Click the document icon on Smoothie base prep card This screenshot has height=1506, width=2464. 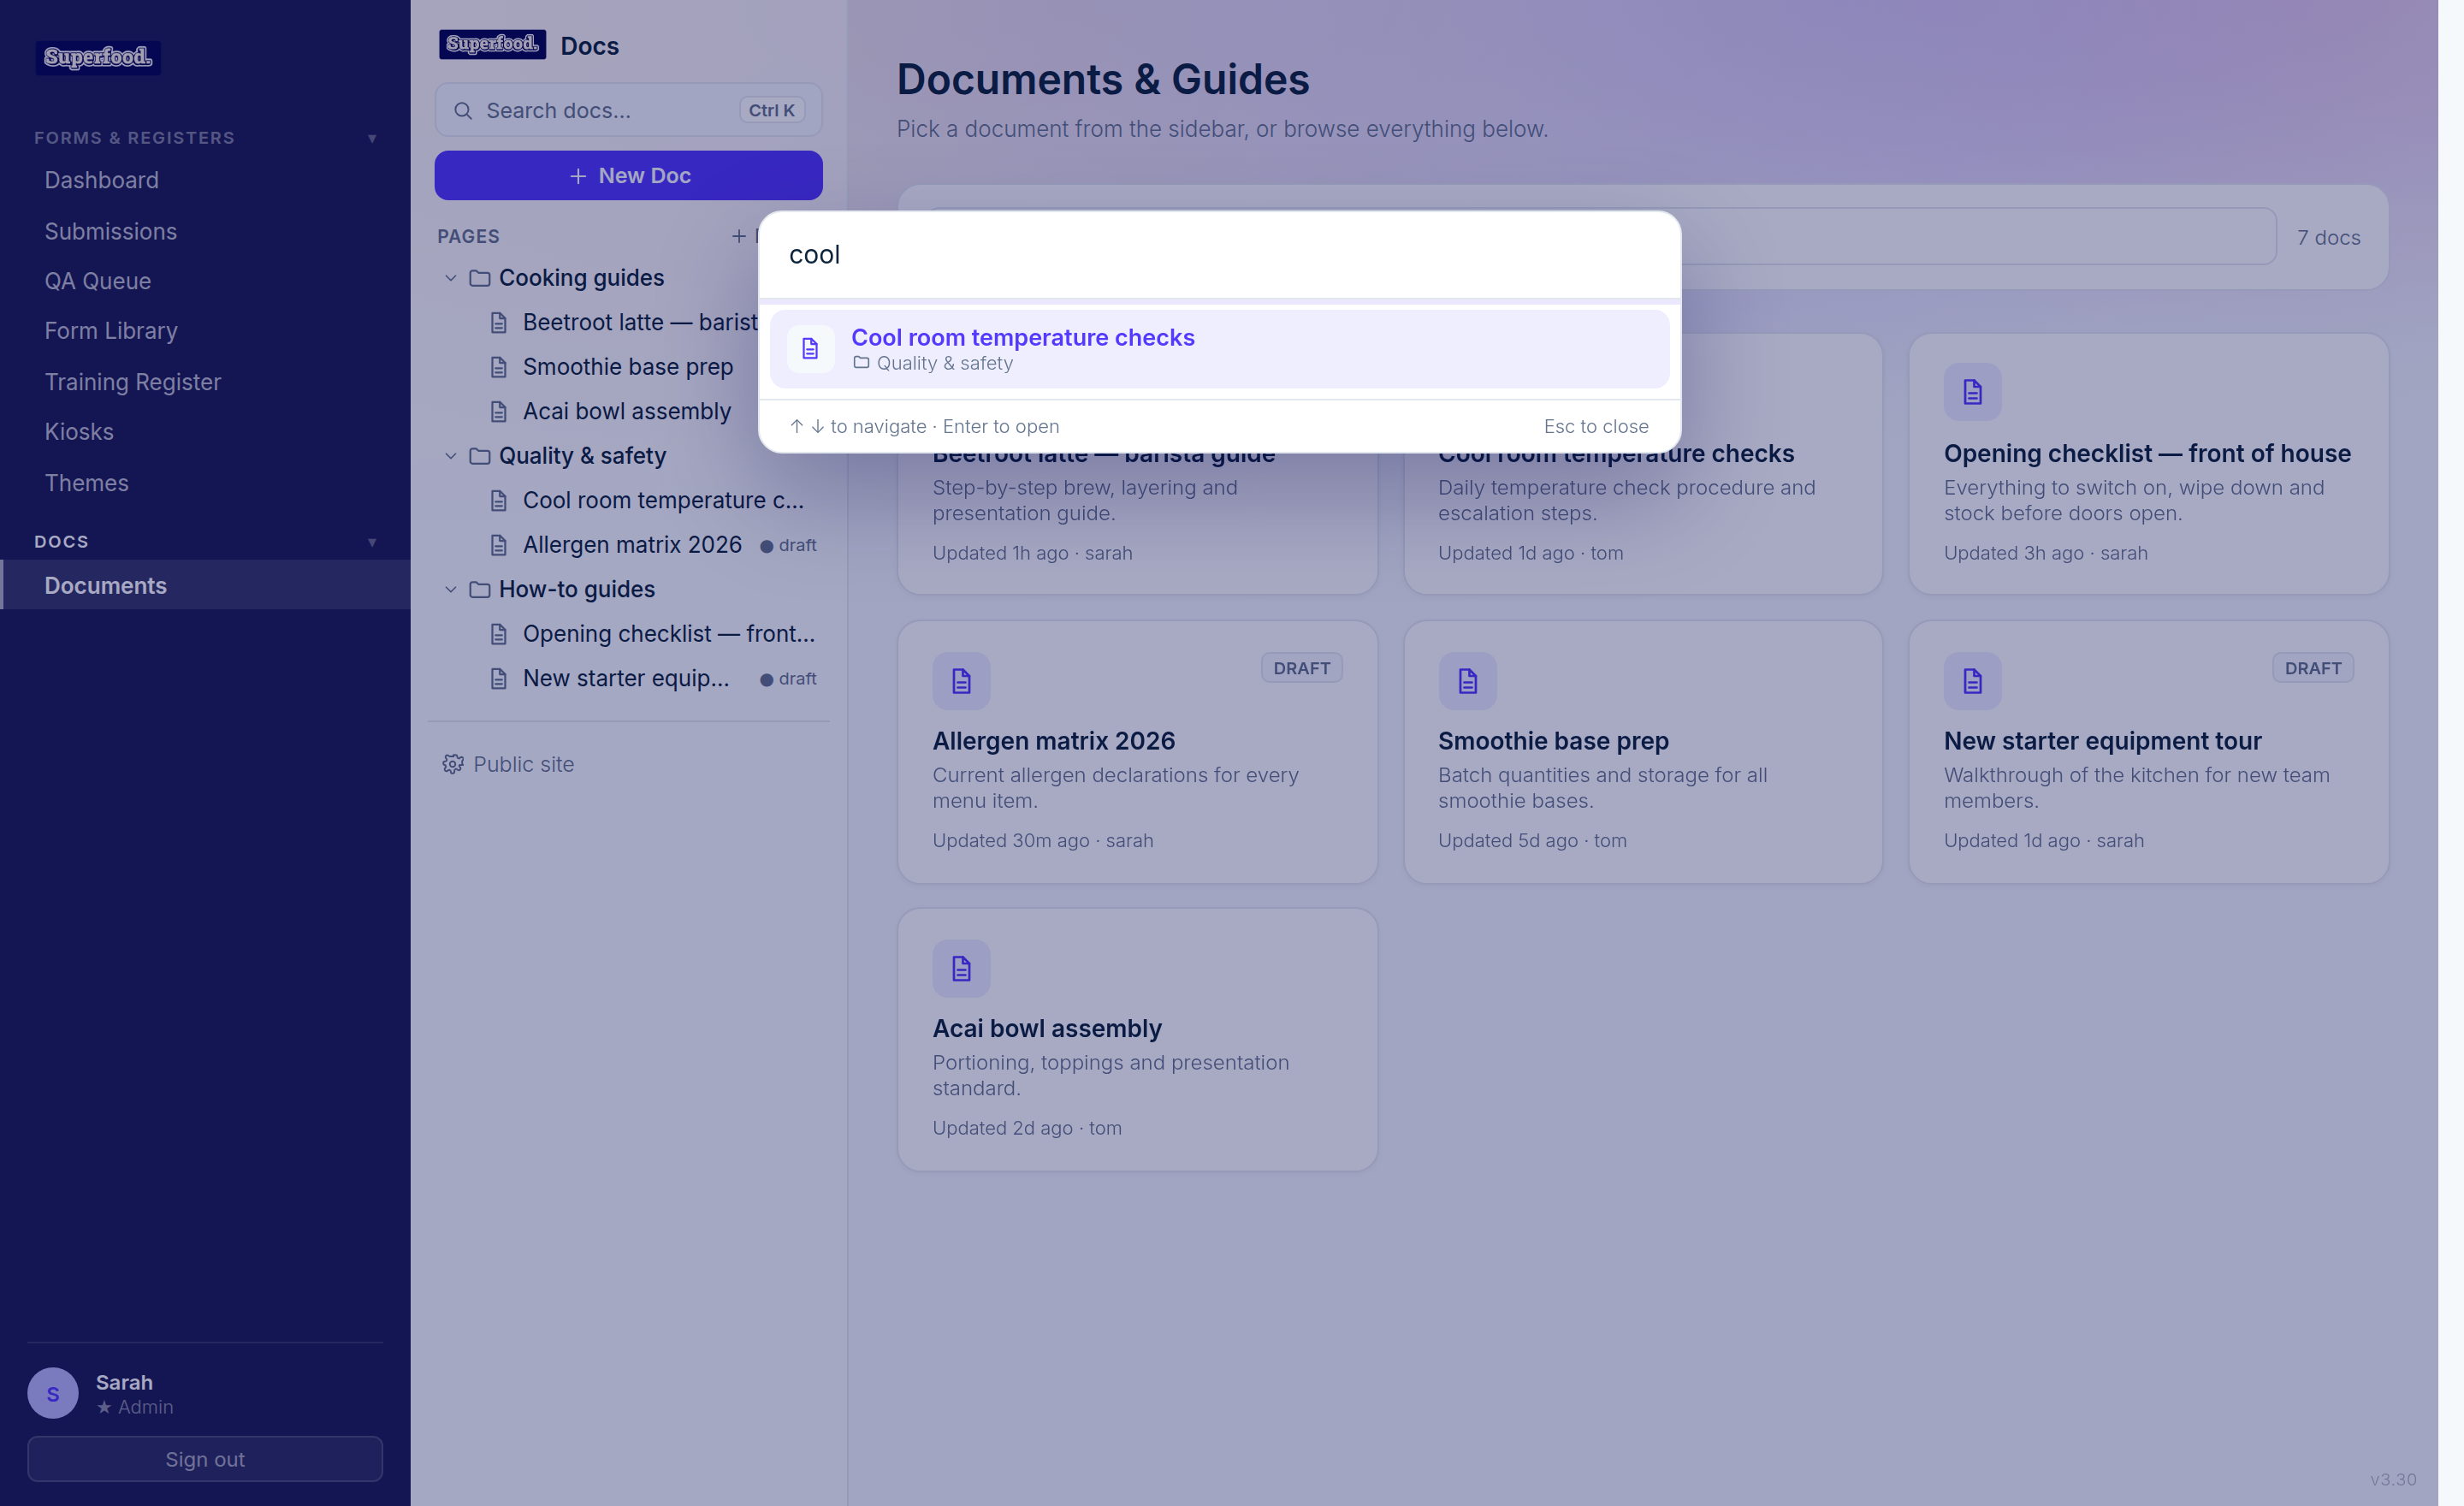1467,681
